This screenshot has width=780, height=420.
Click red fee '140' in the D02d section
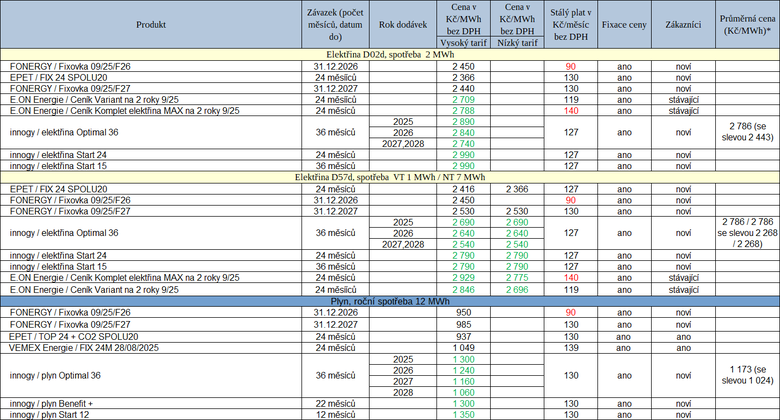(571, 110)
